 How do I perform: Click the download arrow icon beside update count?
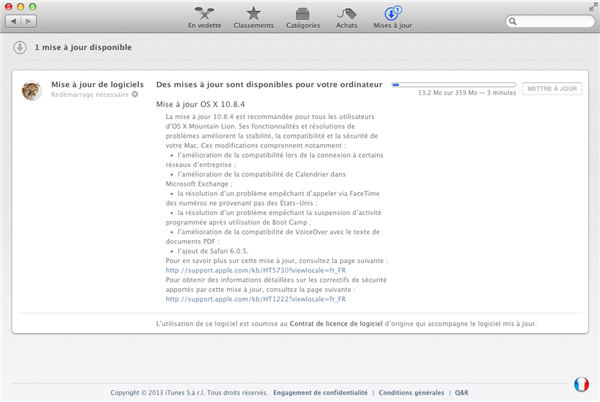pos(20,47)
